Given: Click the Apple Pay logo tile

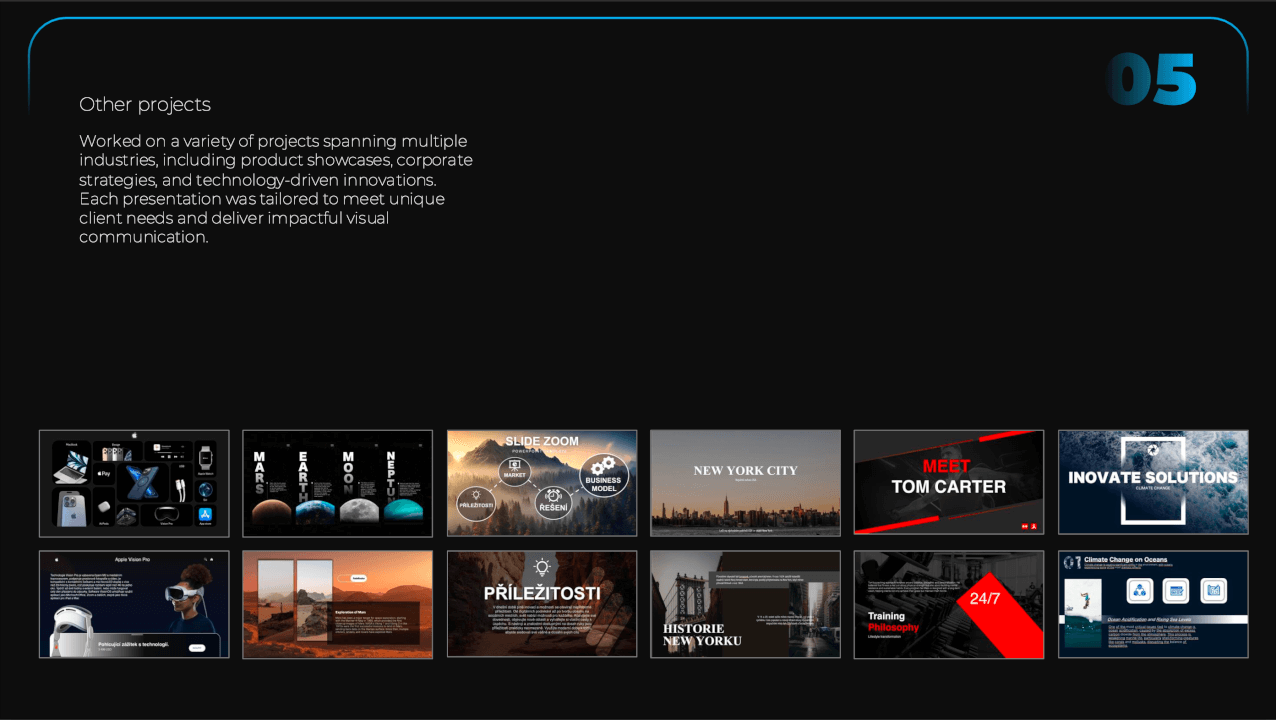Looking at the screenshot, I should point(103,473).
